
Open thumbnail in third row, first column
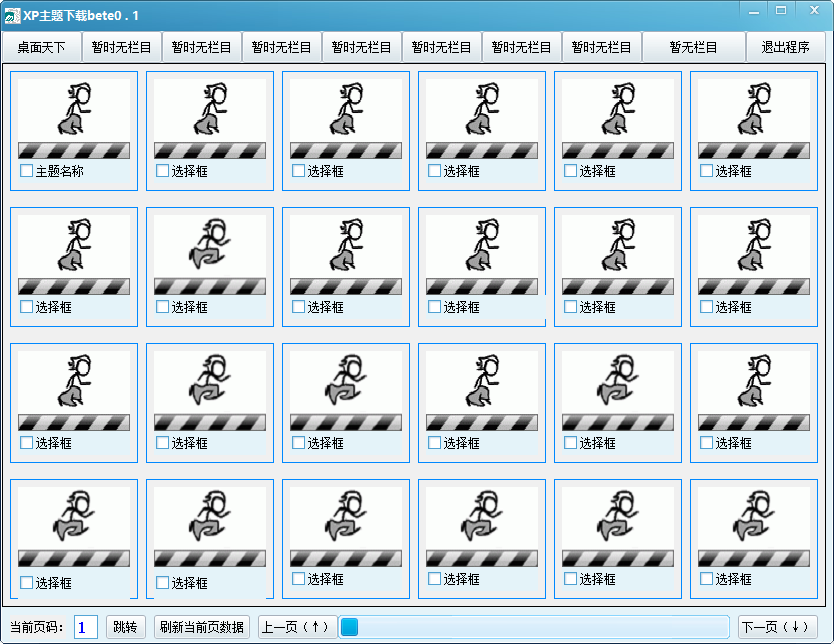tap(74, 391)
